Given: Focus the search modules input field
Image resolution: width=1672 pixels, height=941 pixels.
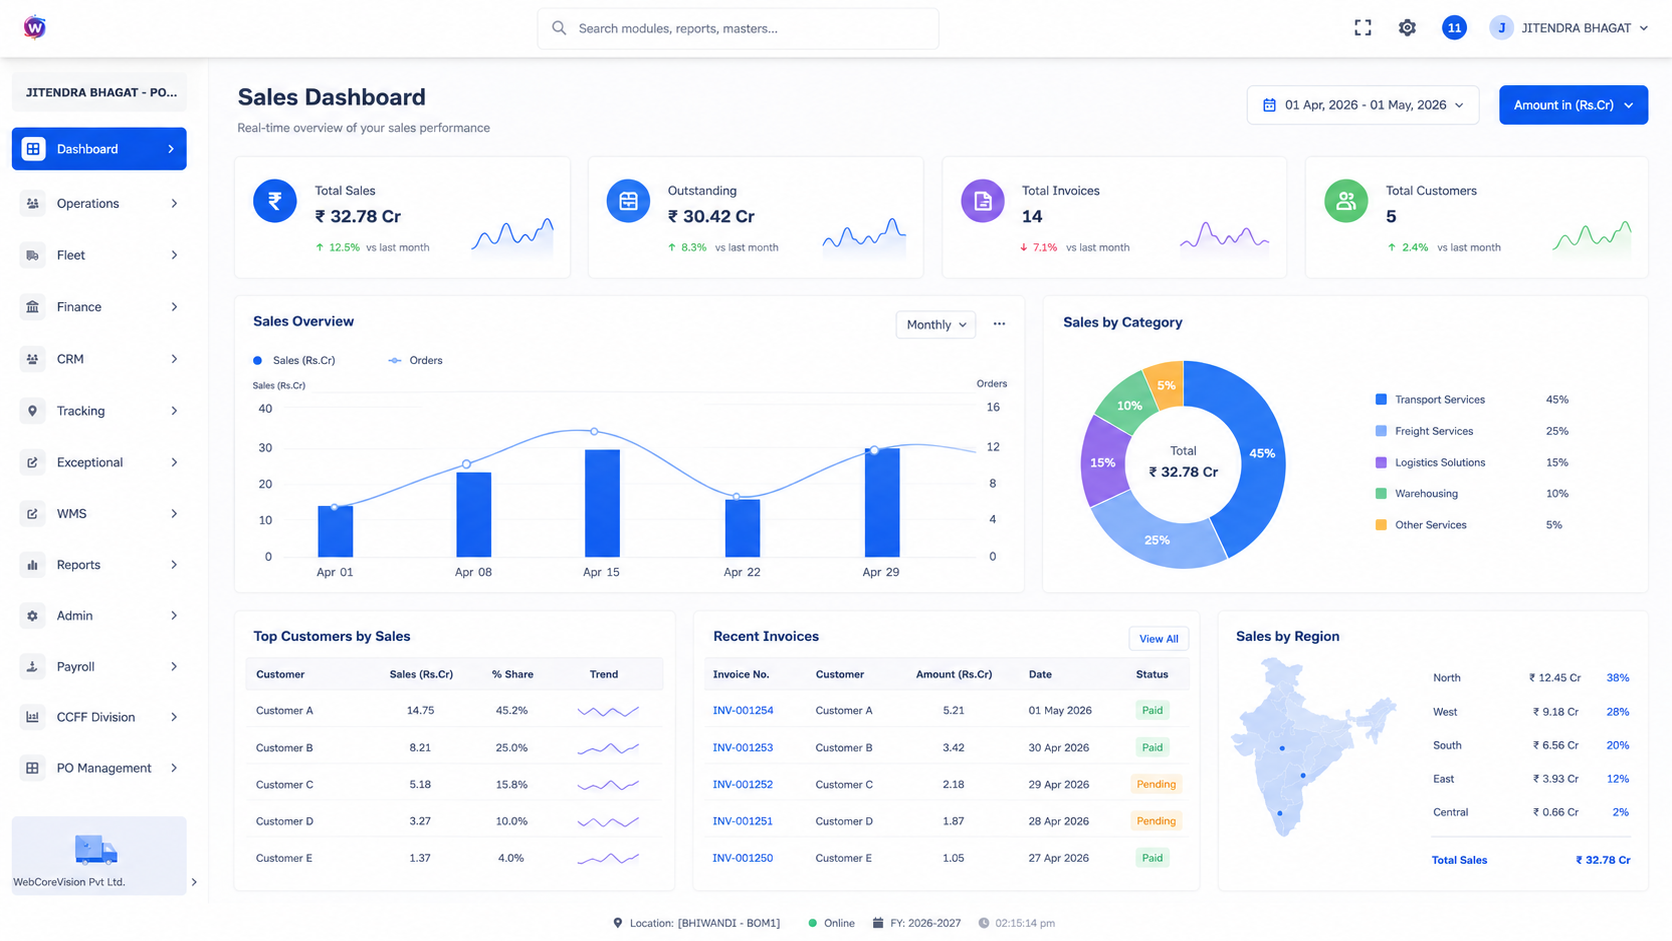Looking at the screenshot, I should (x=738, y=28).
